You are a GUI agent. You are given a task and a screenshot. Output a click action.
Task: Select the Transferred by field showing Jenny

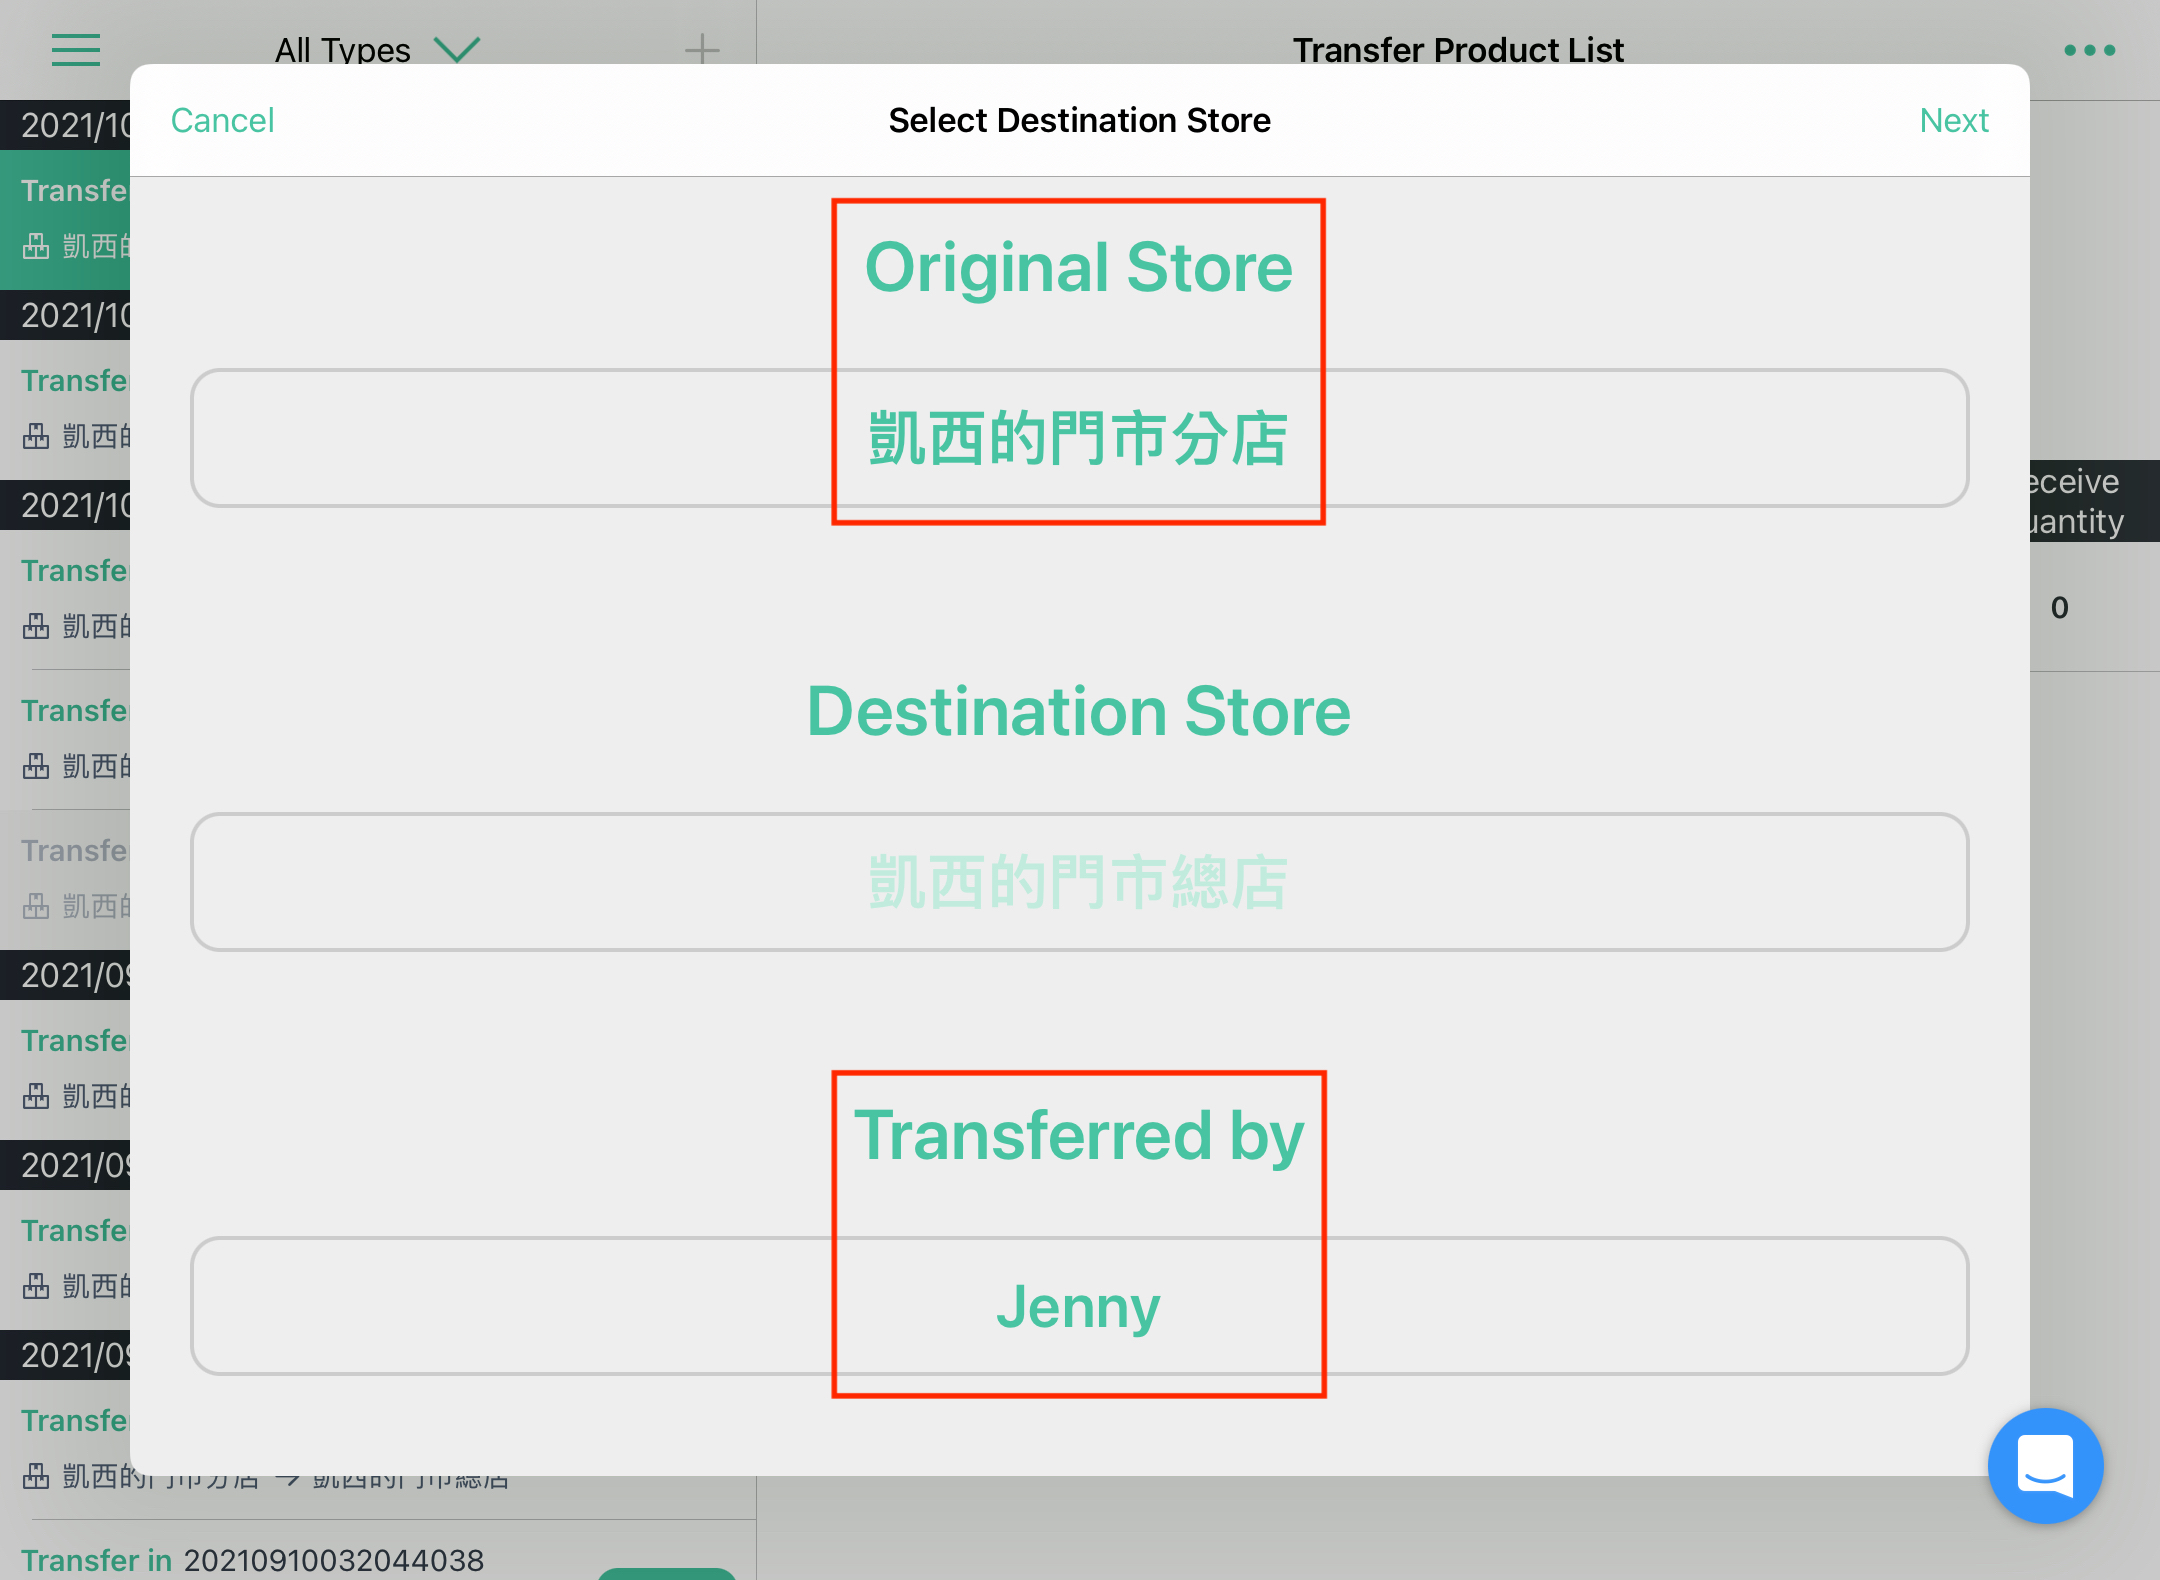tap(1079, 1306)
